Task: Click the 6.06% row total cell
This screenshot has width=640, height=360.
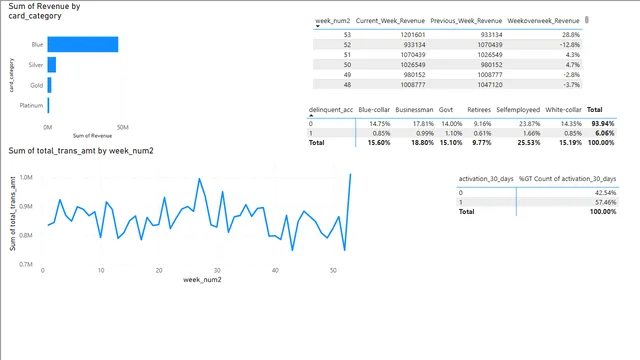Action: [x=604, y=133]
